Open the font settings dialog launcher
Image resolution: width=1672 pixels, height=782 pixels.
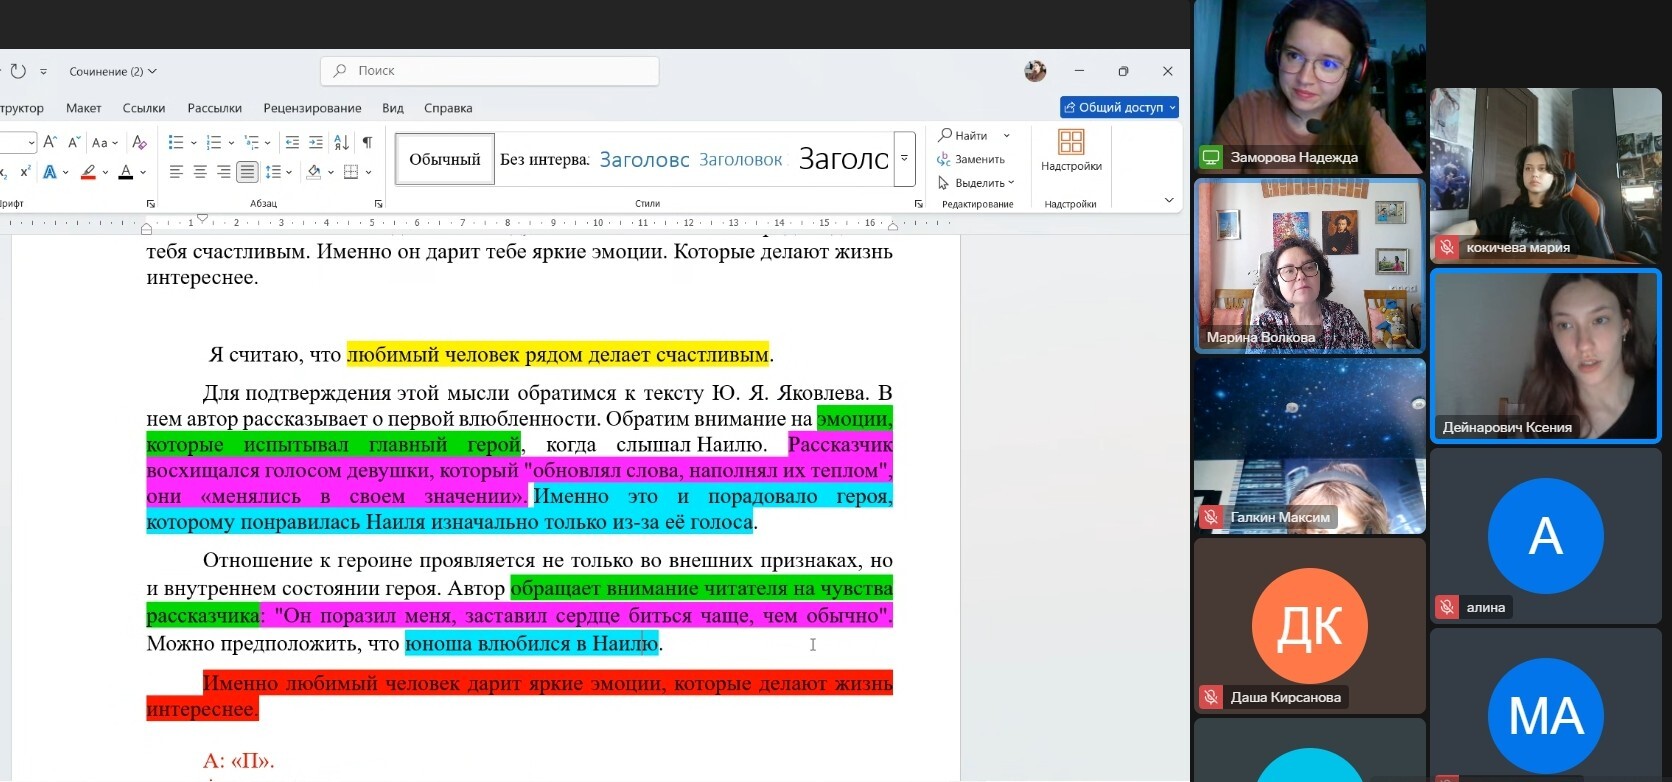tap(151, 204)
